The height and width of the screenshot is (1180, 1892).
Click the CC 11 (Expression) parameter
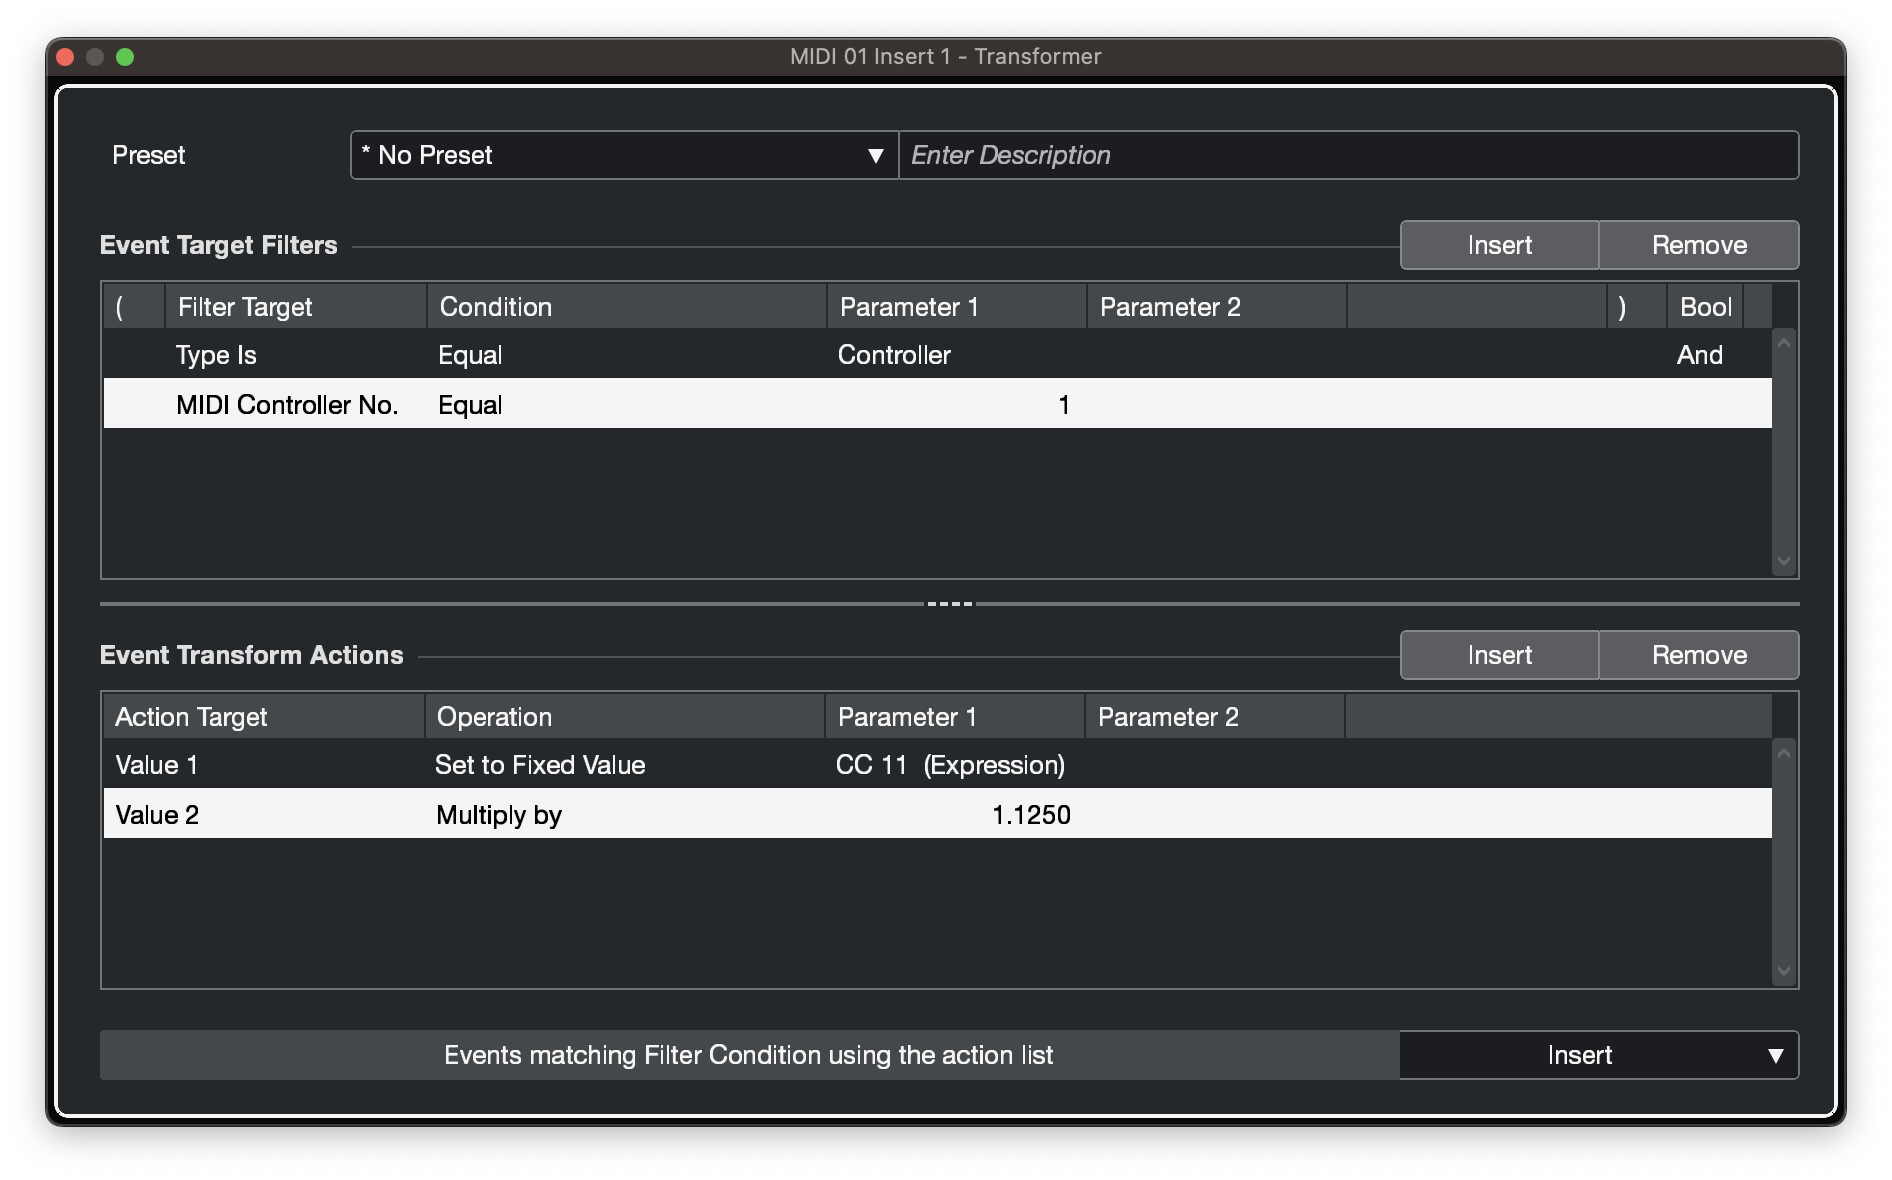click(950, 766)
